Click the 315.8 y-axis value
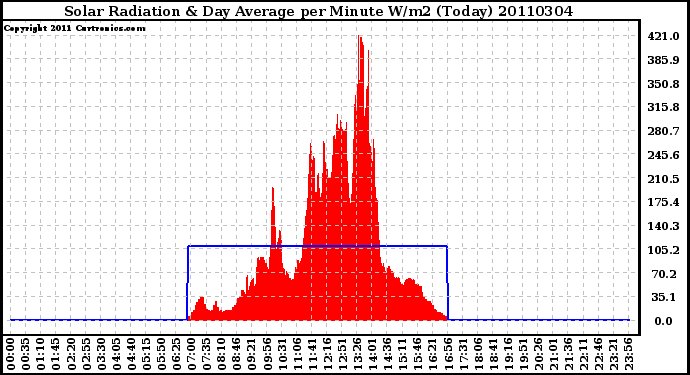This screenshot has width=690, height=375. tap(663, 107)
